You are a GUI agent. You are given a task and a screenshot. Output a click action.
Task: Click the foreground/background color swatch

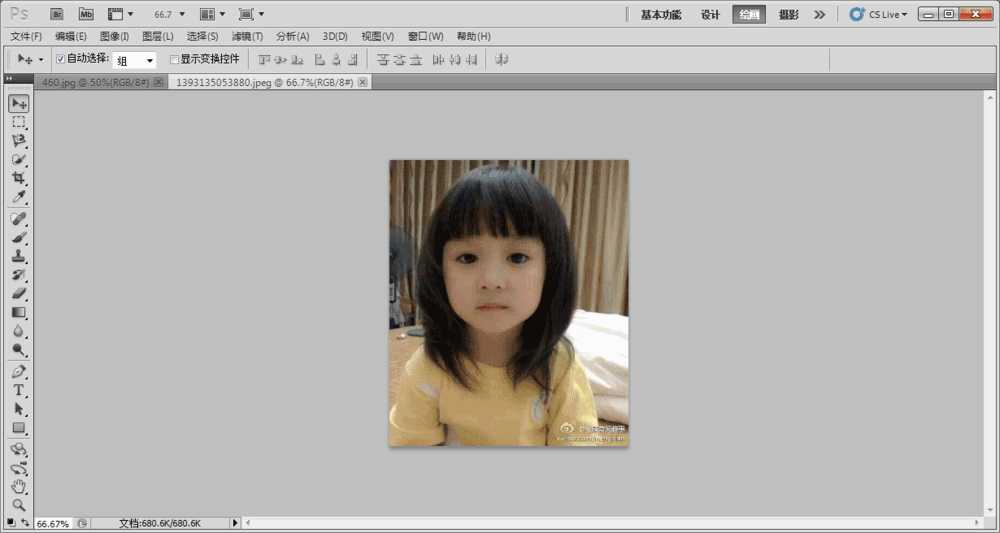pos(10,522)
